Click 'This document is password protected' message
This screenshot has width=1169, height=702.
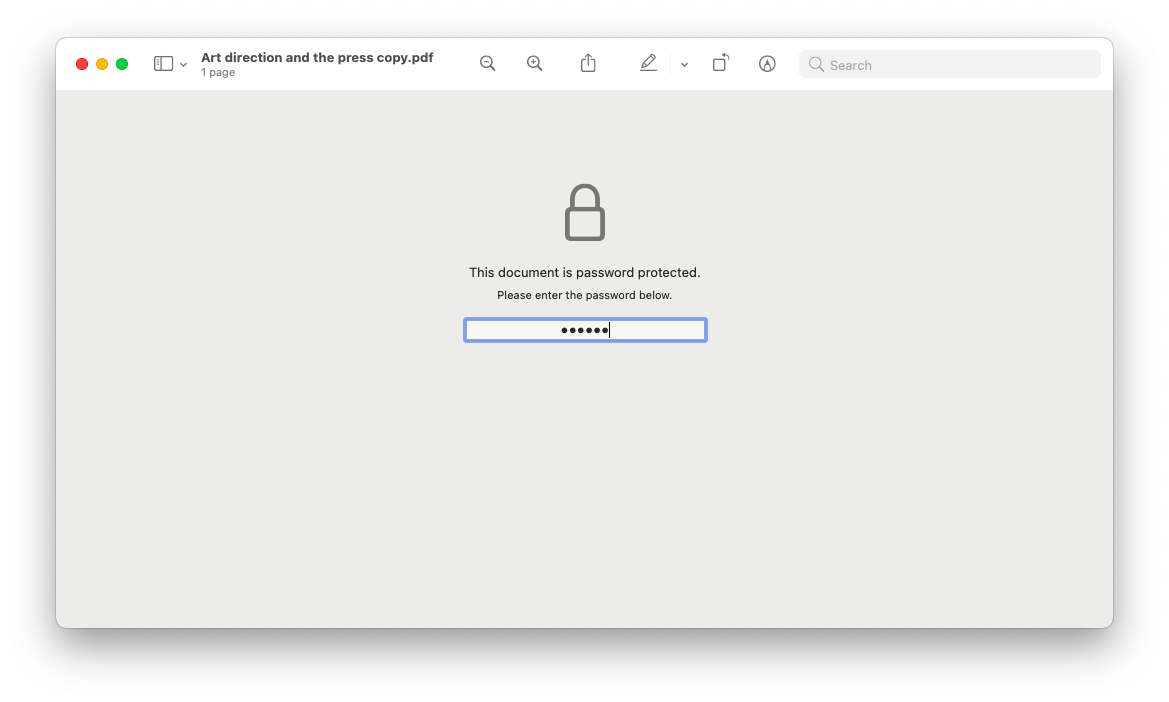(x=584, y=273)
